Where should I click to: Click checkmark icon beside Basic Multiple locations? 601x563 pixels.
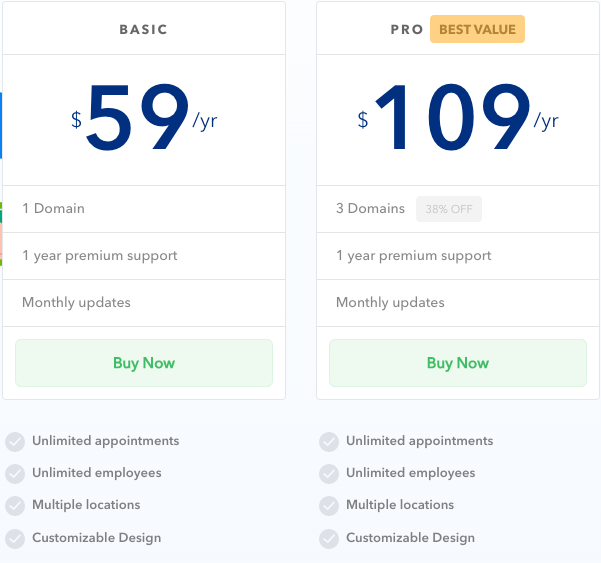(x=15, y=506)
